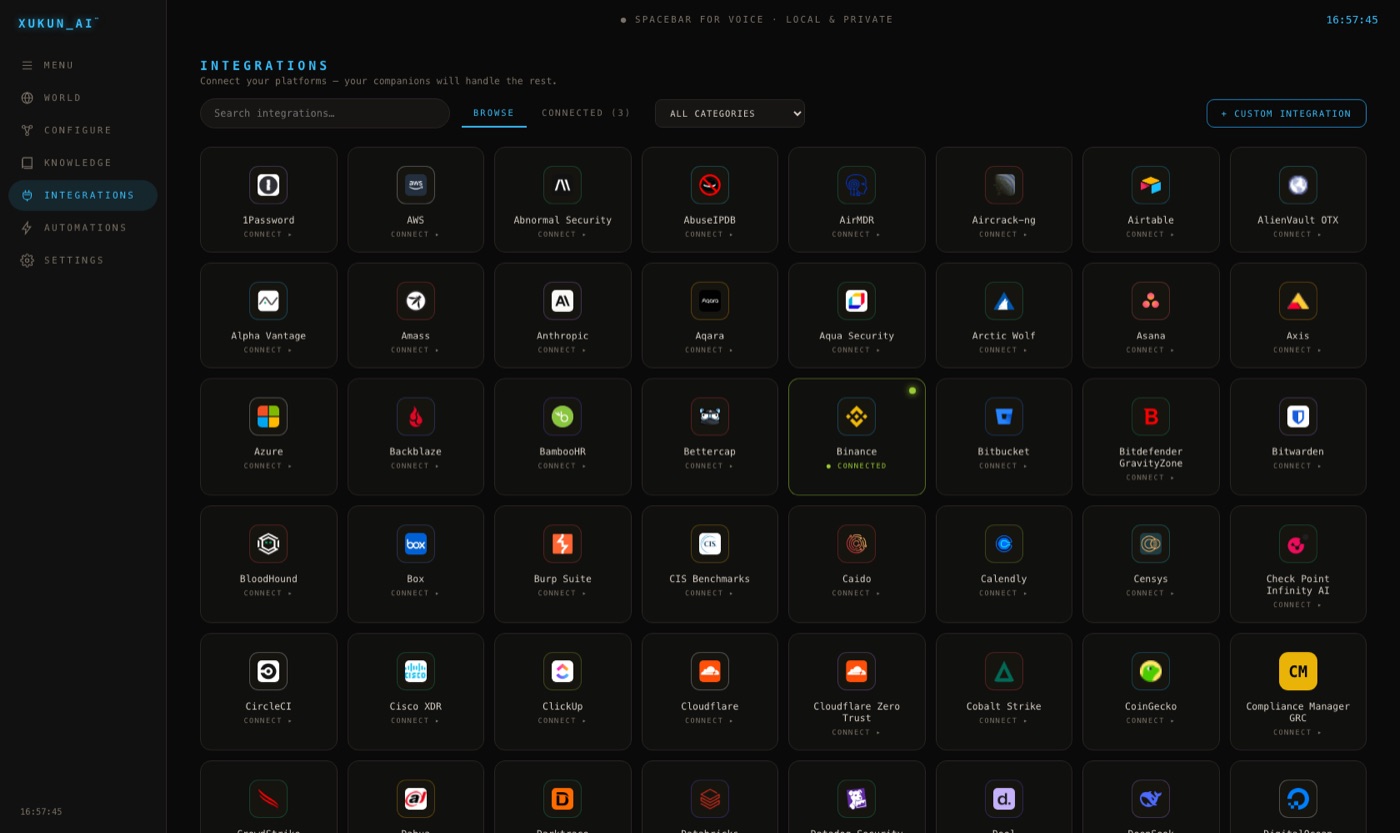Select the Cisco XDR icon
The width and height of the screenshot is (1400, 833).
click(x=415, y=672)
